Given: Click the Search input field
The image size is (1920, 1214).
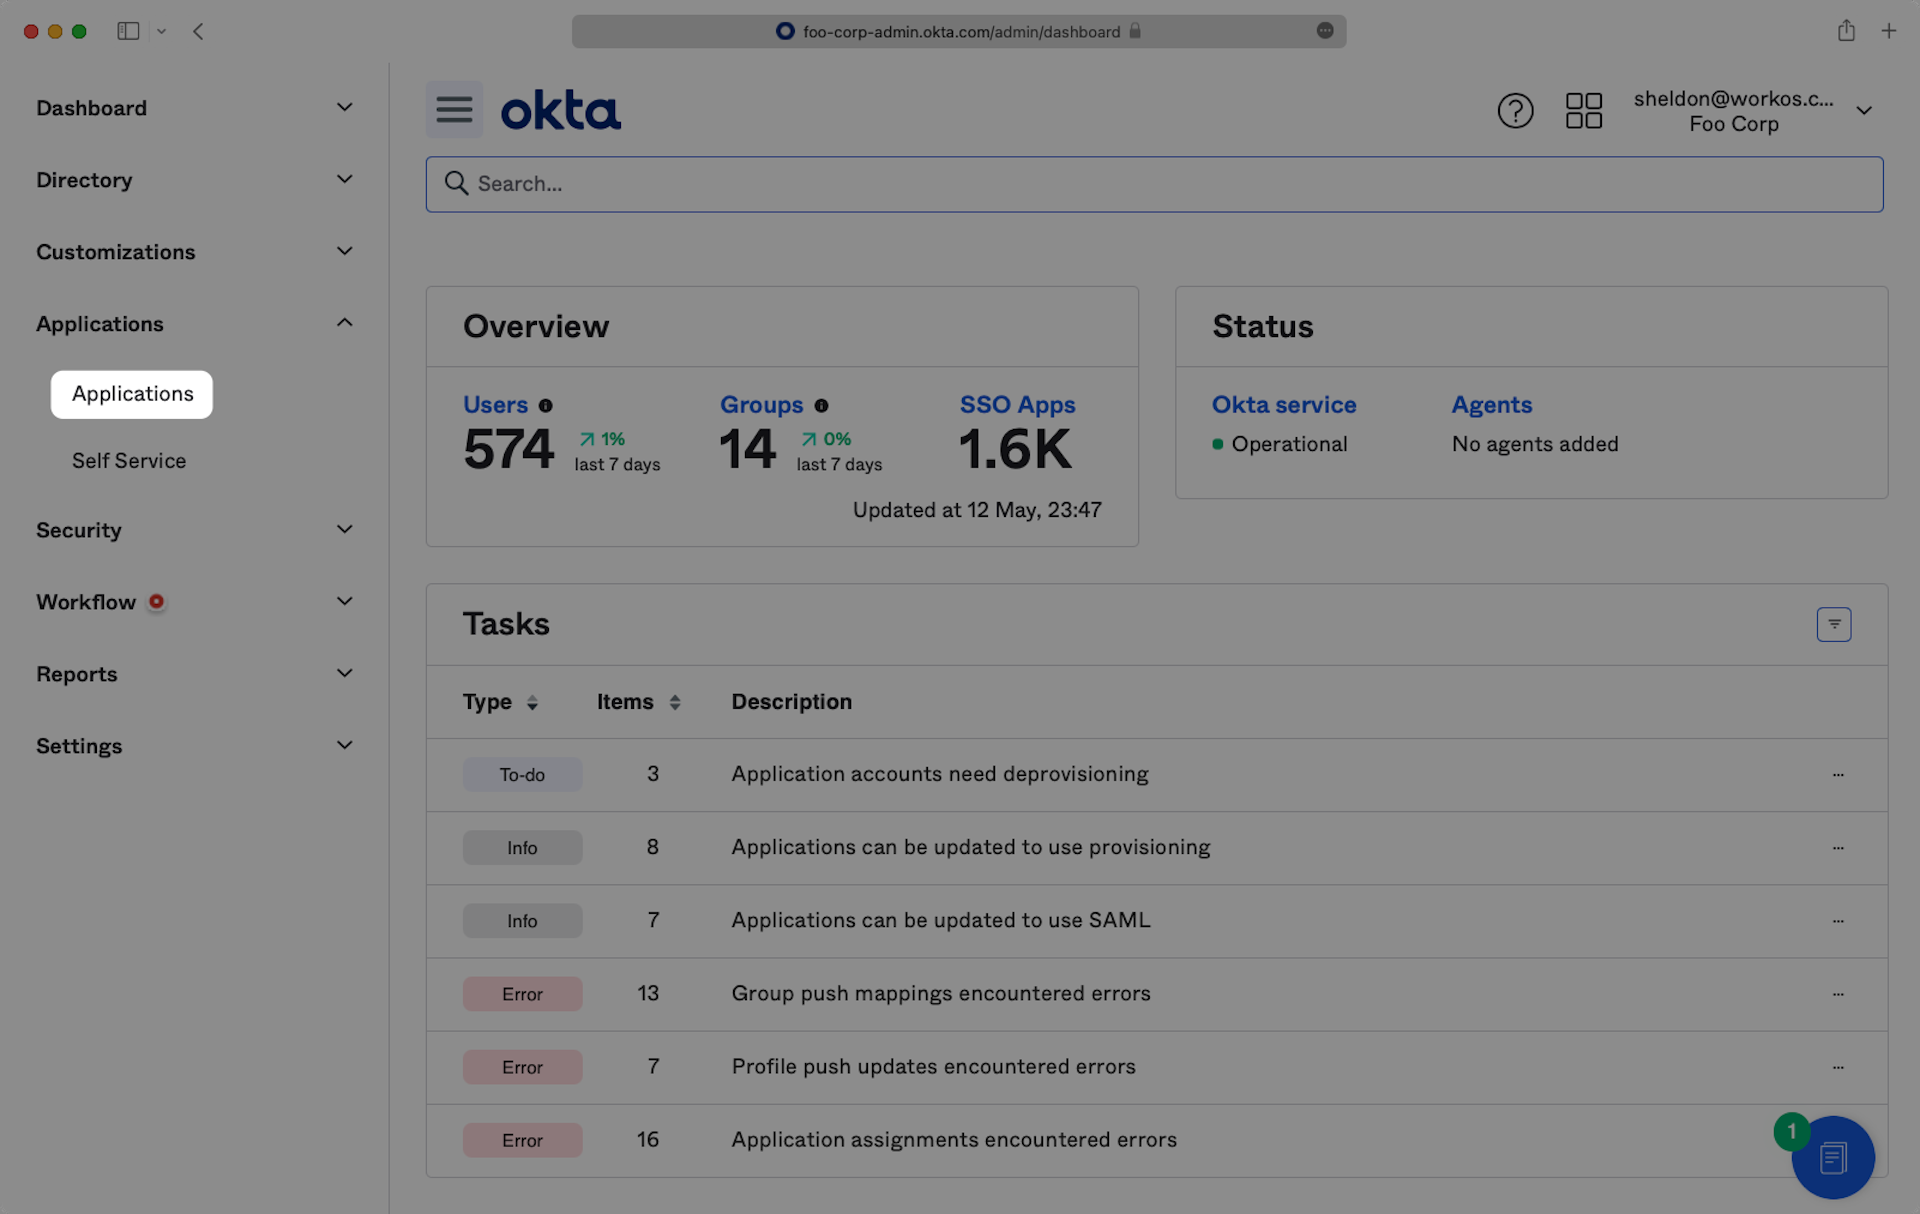Looking at the screenshot, I should [1153, 184].
